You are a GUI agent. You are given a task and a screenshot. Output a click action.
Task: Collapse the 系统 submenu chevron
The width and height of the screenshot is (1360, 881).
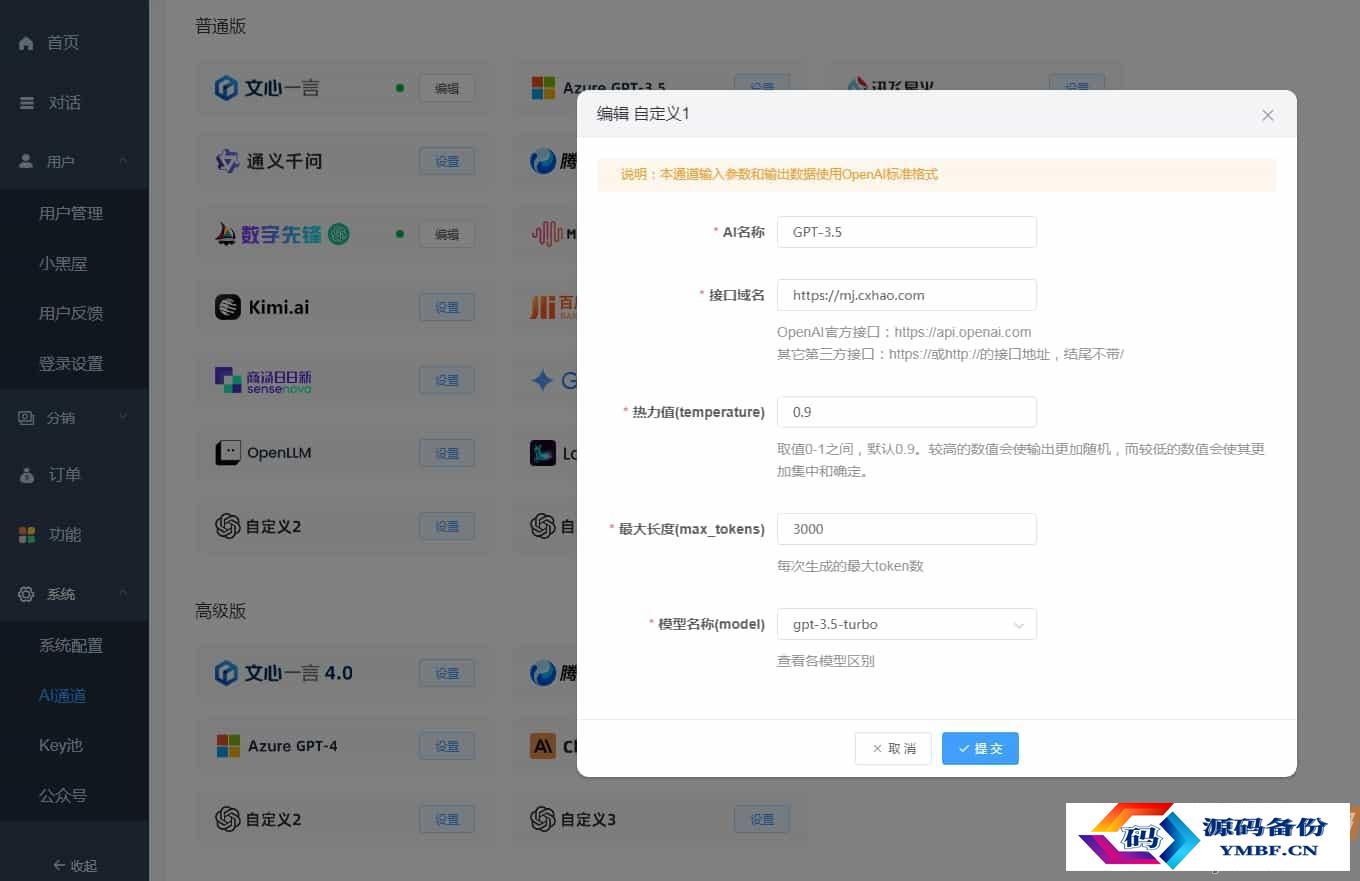(123, 594)
